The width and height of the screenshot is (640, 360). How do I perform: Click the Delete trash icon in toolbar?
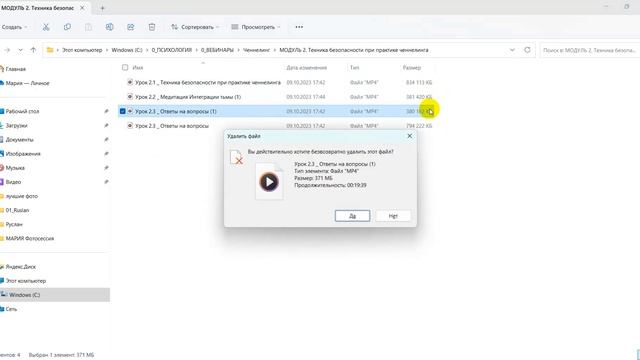[x=152, y=27]
